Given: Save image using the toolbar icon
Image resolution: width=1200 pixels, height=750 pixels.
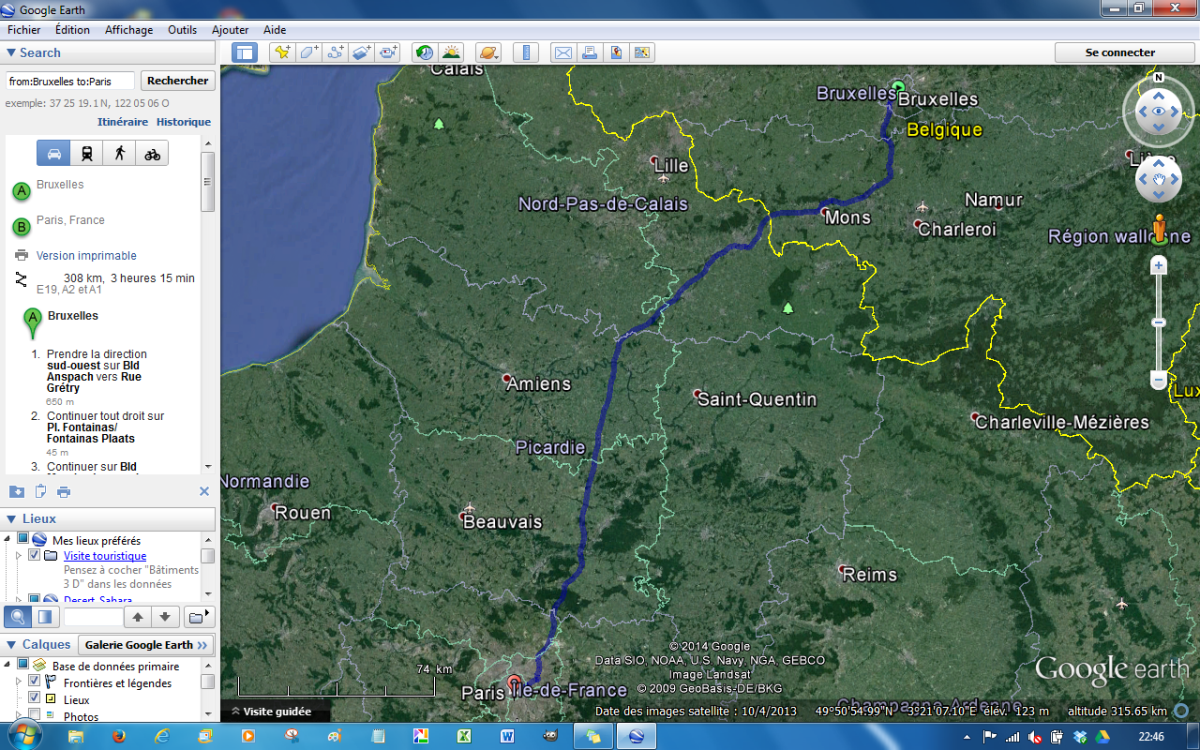Looking at the screenshot, I should pyautogui.click(x=616, y=53).
